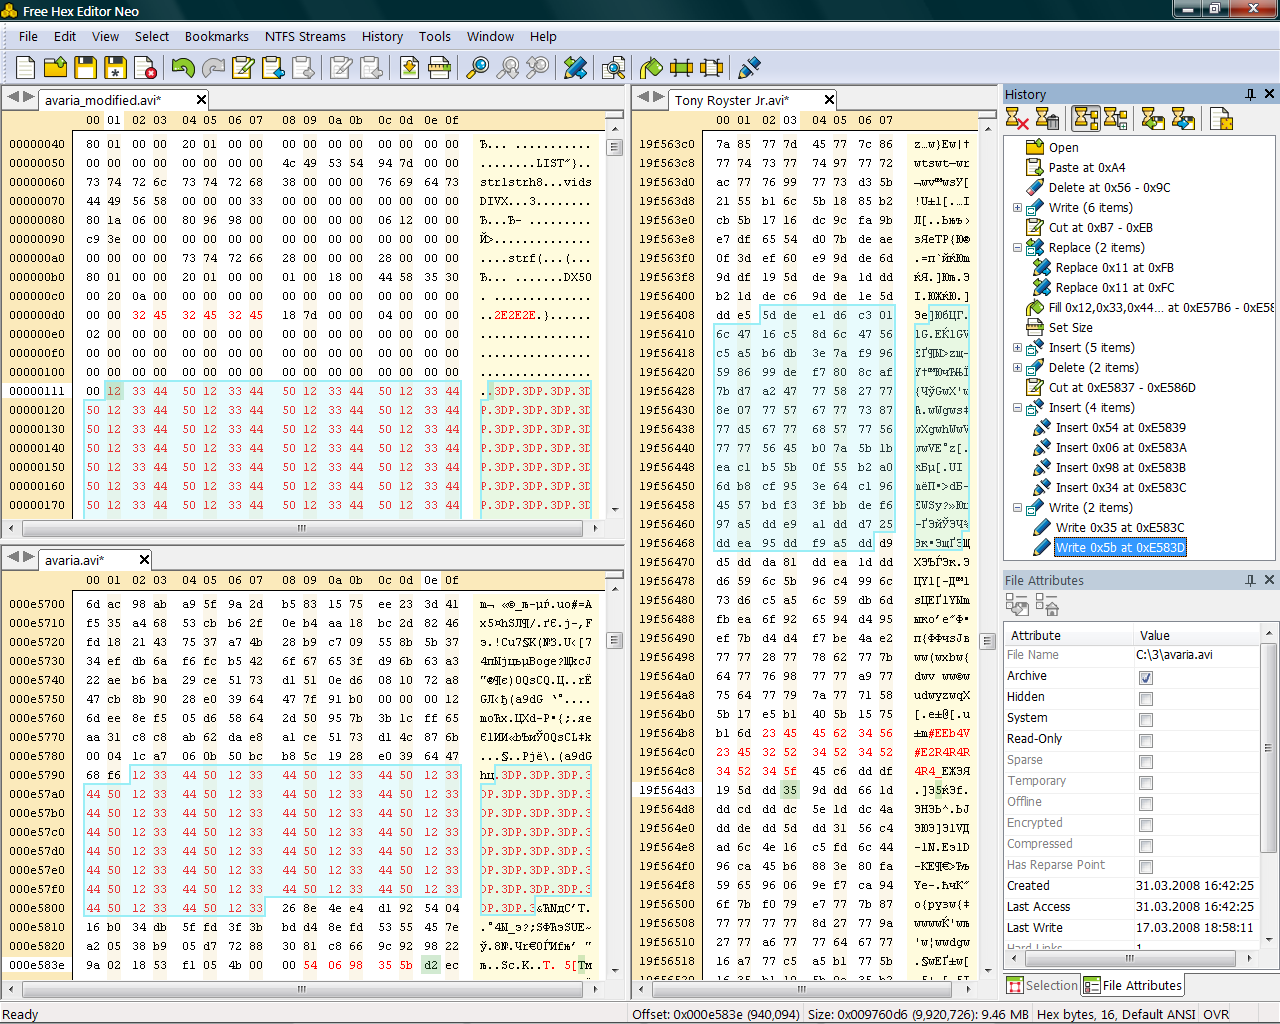Pin the History panel with pushpin icon
Screen dimensions: 1280x1024
click(x=1250, y=94)
